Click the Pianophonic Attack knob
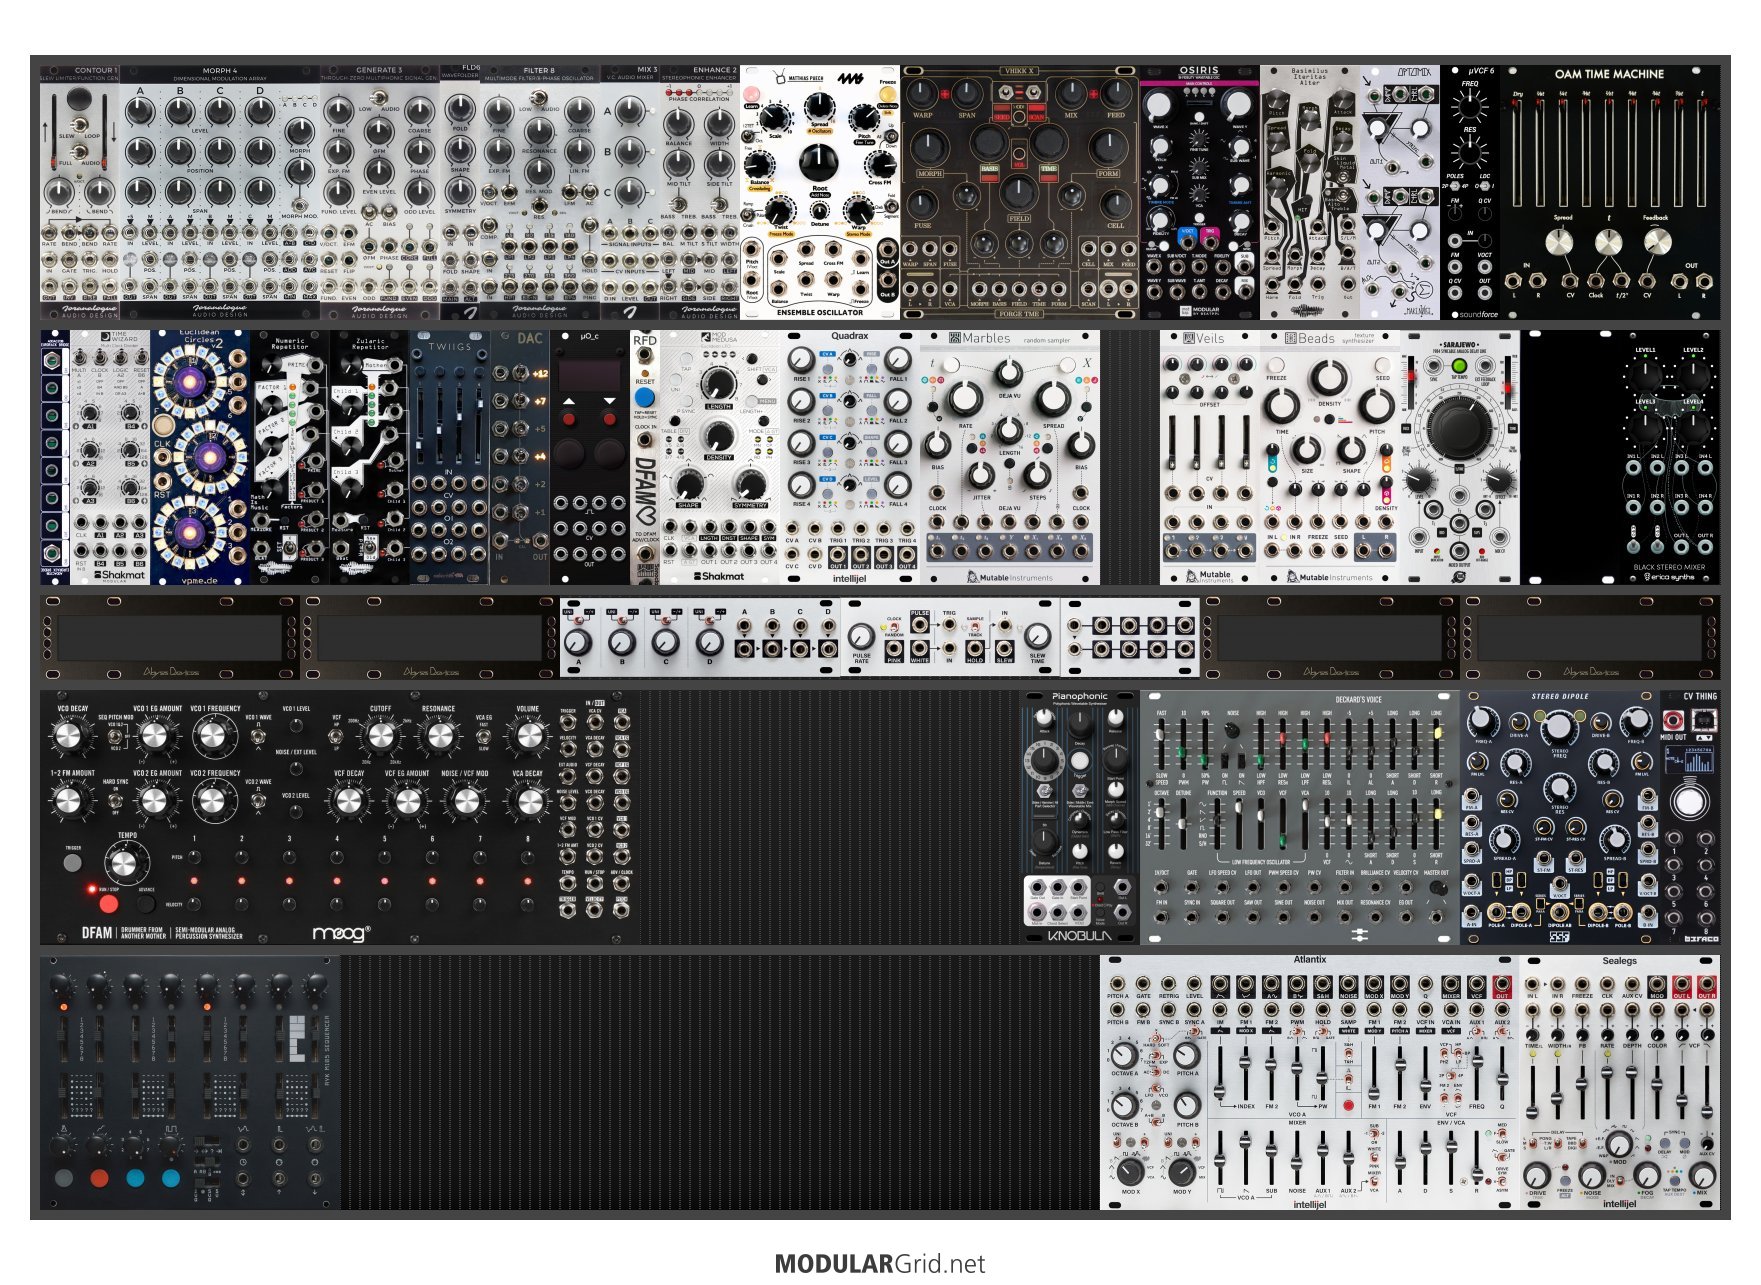 1044,717
